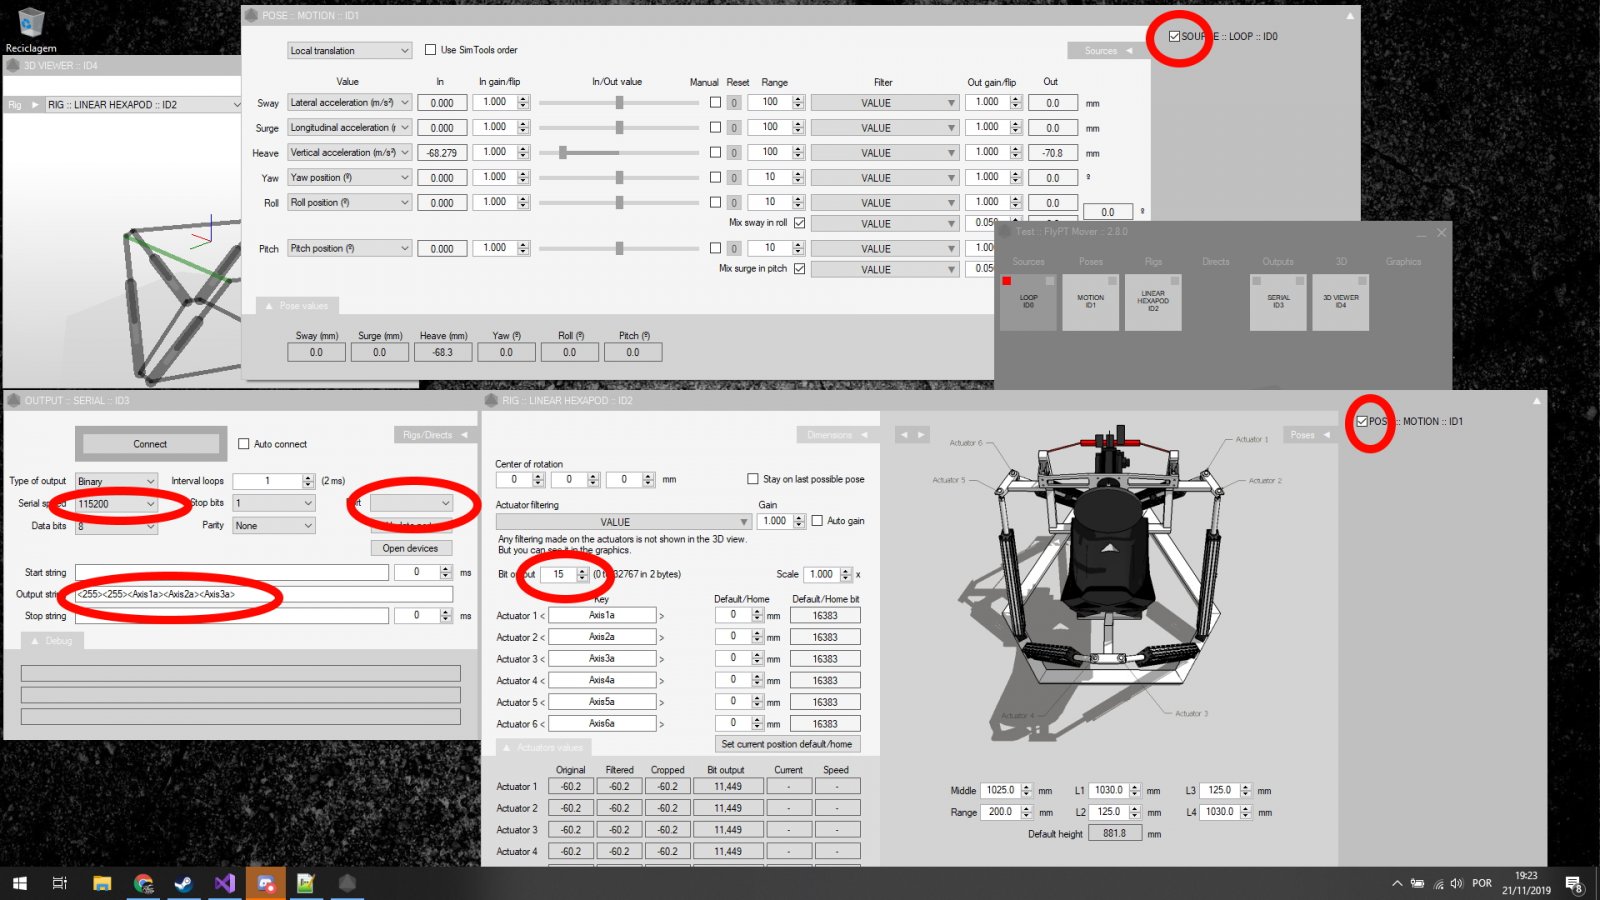Click the Outputs menu in FlyPT Mover
The width and height of the screenshot is (1600, 900).
click(1277, 262)
